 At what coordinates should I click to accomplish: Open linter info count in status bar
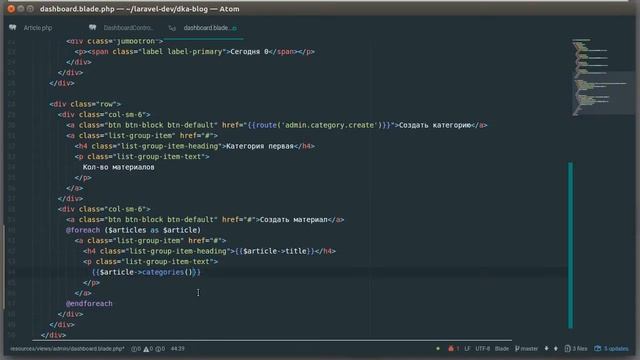click(x=160, y=349)
